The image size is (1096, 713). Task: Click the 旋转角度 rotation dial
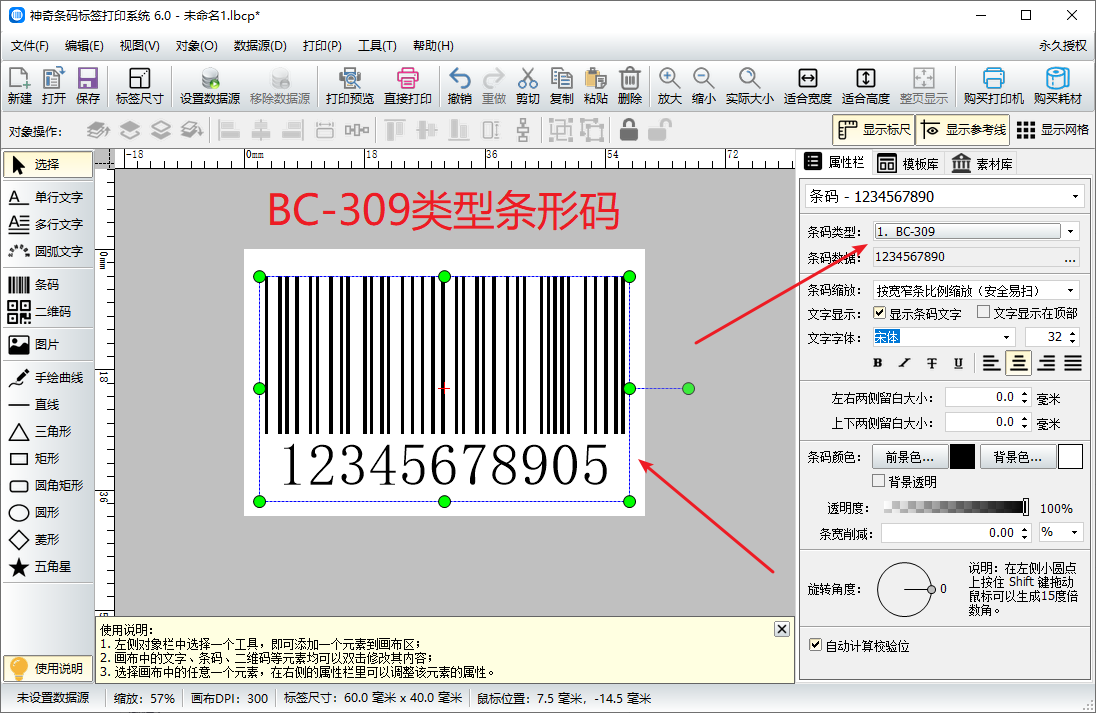(x=904, y=589)
